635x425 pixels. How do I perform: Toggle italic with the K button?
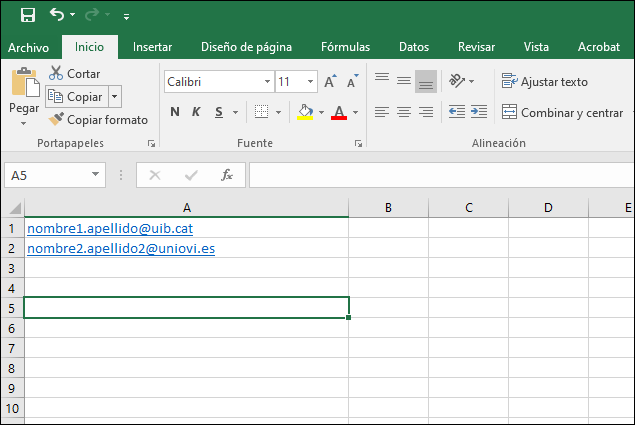[x=196, y=112]
